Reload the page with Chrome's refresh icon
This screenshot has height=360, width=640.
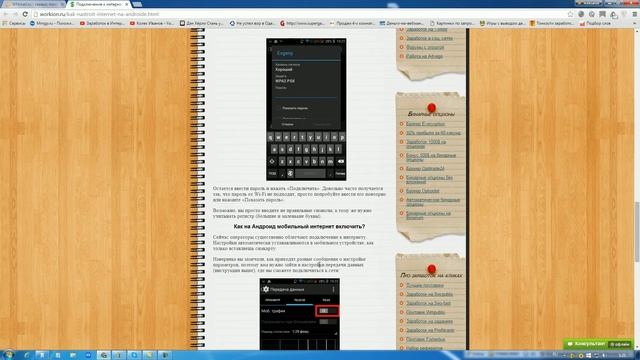25,14
